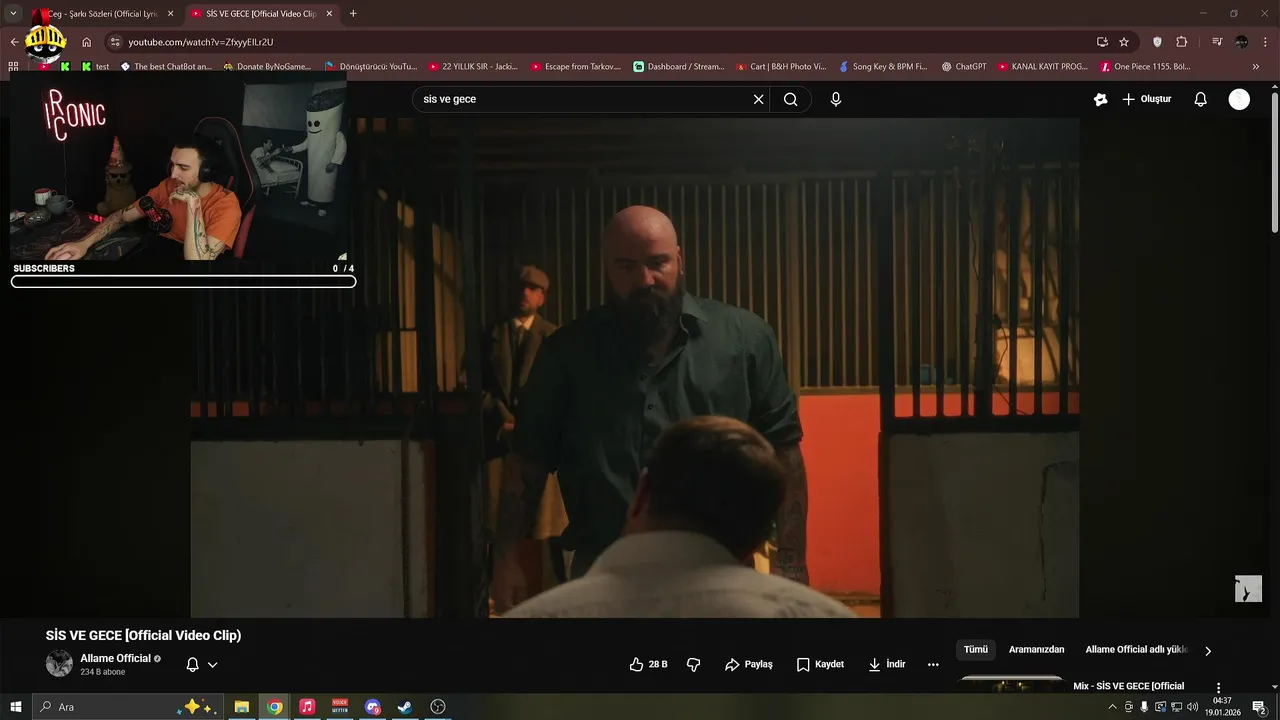Dislike the video with thumbs down
The image size is (1280, 720).
694,664
